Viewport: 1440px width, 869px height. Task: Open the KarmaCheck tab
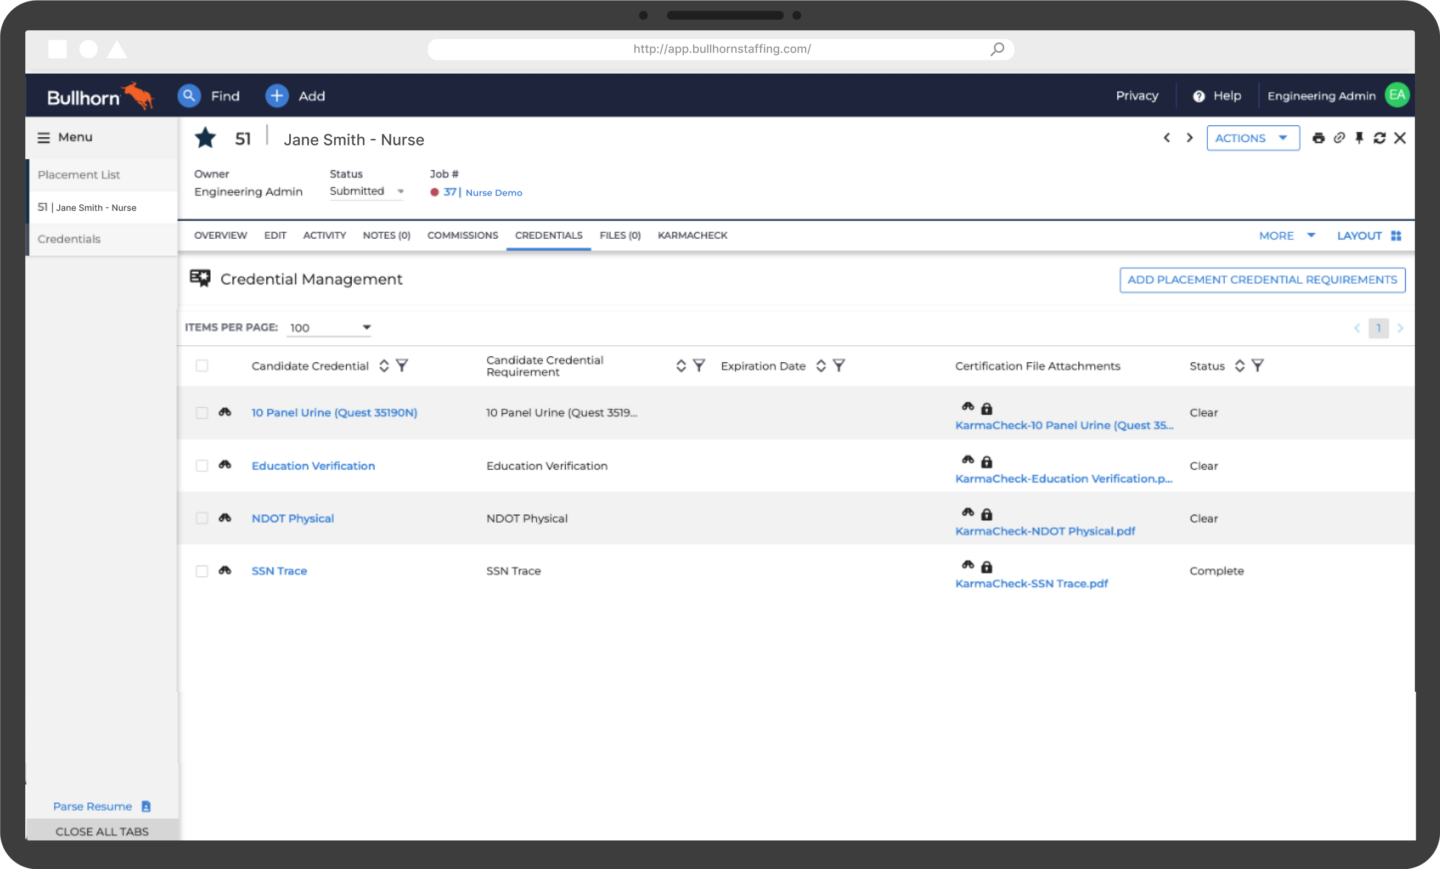[x=693, y=236]
